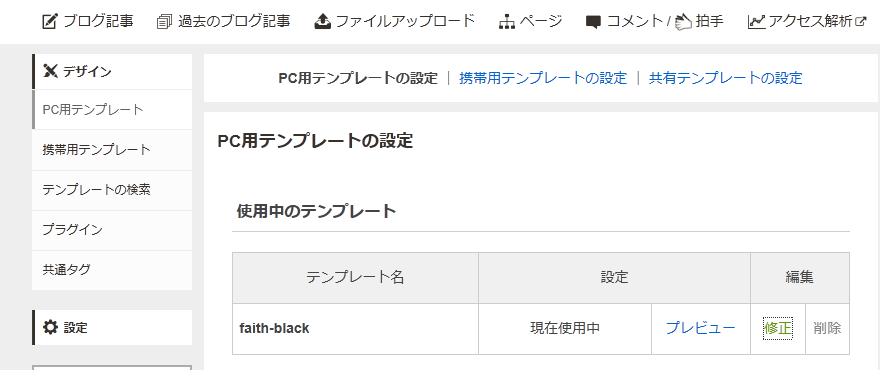The width and height of the screenshot is (880, 370).
Task: Select テンプレートの検索 in the sidebar
Action: click(x=112, y=190)
